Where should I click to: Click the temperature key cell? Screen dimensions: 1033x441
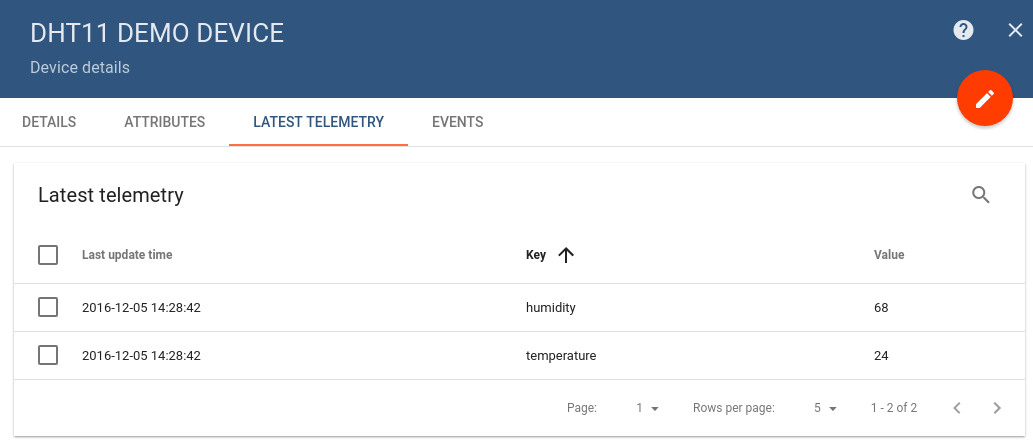[561, 355]
